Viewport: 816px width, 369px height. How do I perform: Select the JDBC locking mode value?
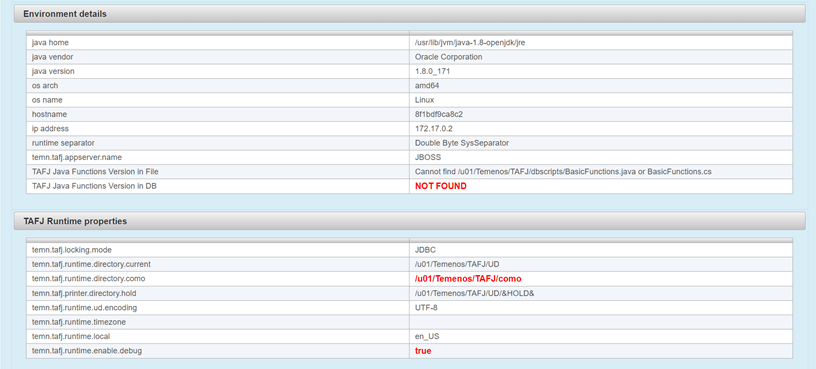[425, 250]
